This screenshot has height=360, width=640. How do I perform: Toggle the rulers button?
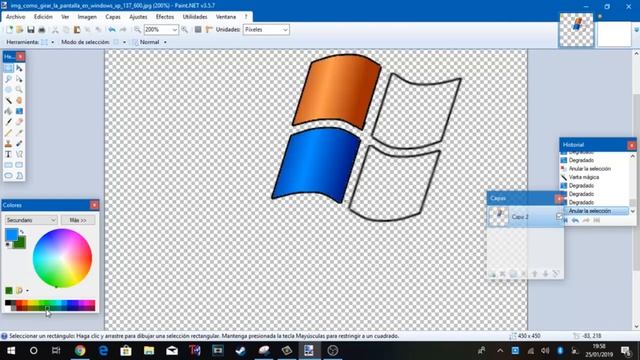click(209, 30)
